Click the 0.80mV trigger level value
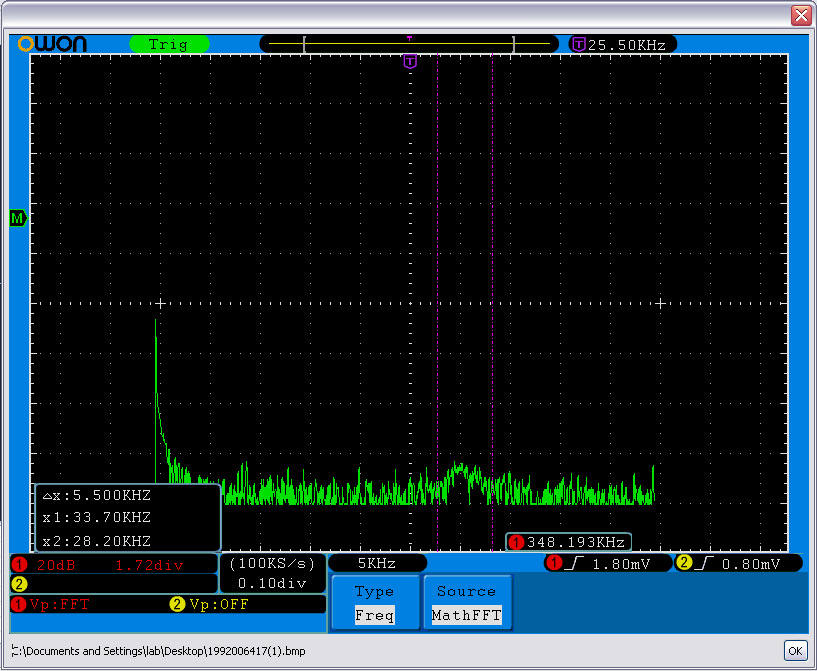The image size is (817, 671). [x=751, y=564]
